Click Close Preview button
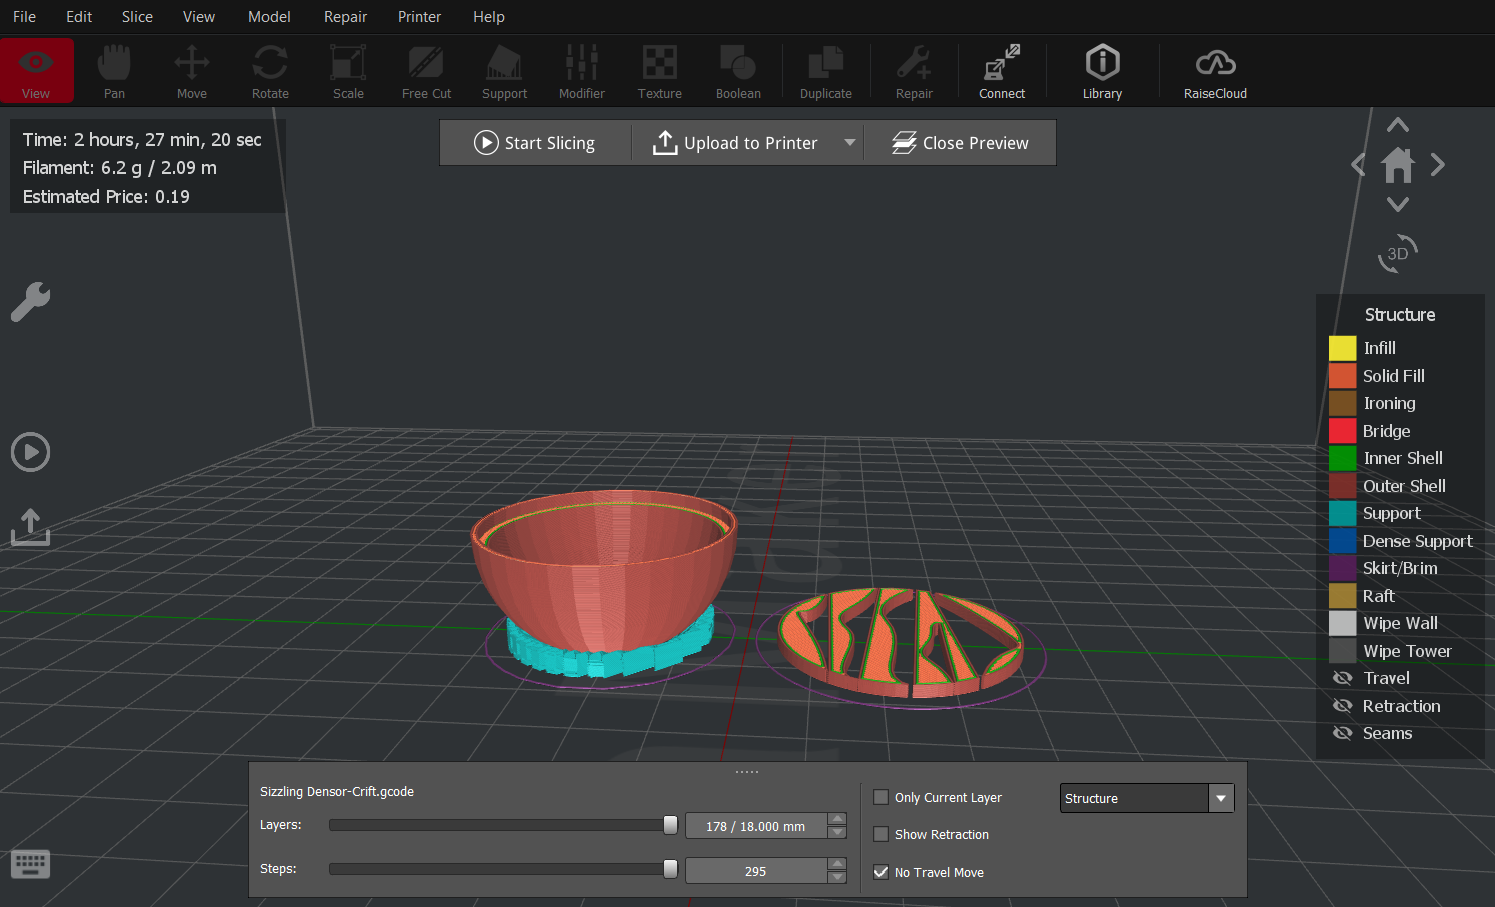Image resolution: width=1495 pixels, height=907 pixels. 960,143
